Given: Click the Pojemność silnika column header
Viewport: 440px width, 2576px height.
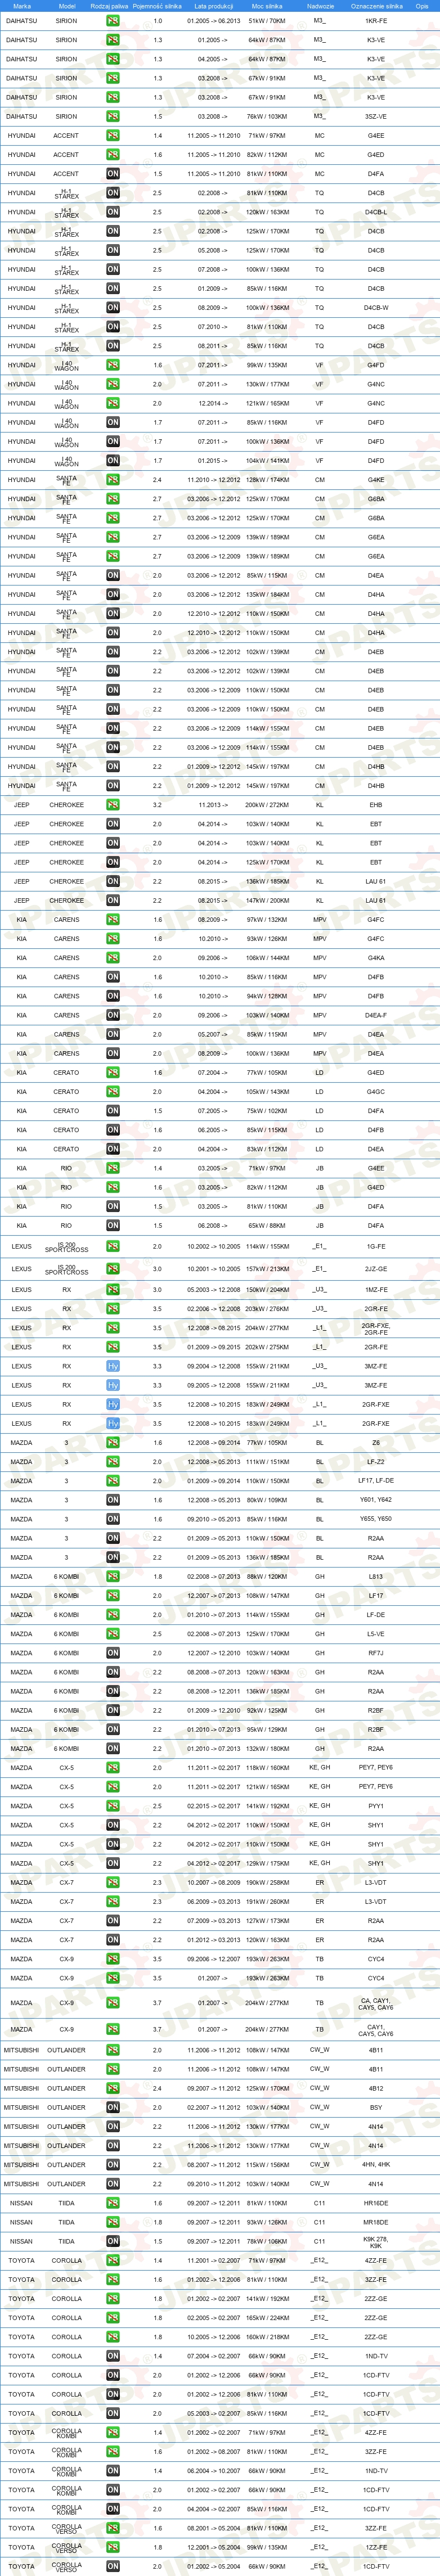Looking at the screenshot, I should pos(157,6).
